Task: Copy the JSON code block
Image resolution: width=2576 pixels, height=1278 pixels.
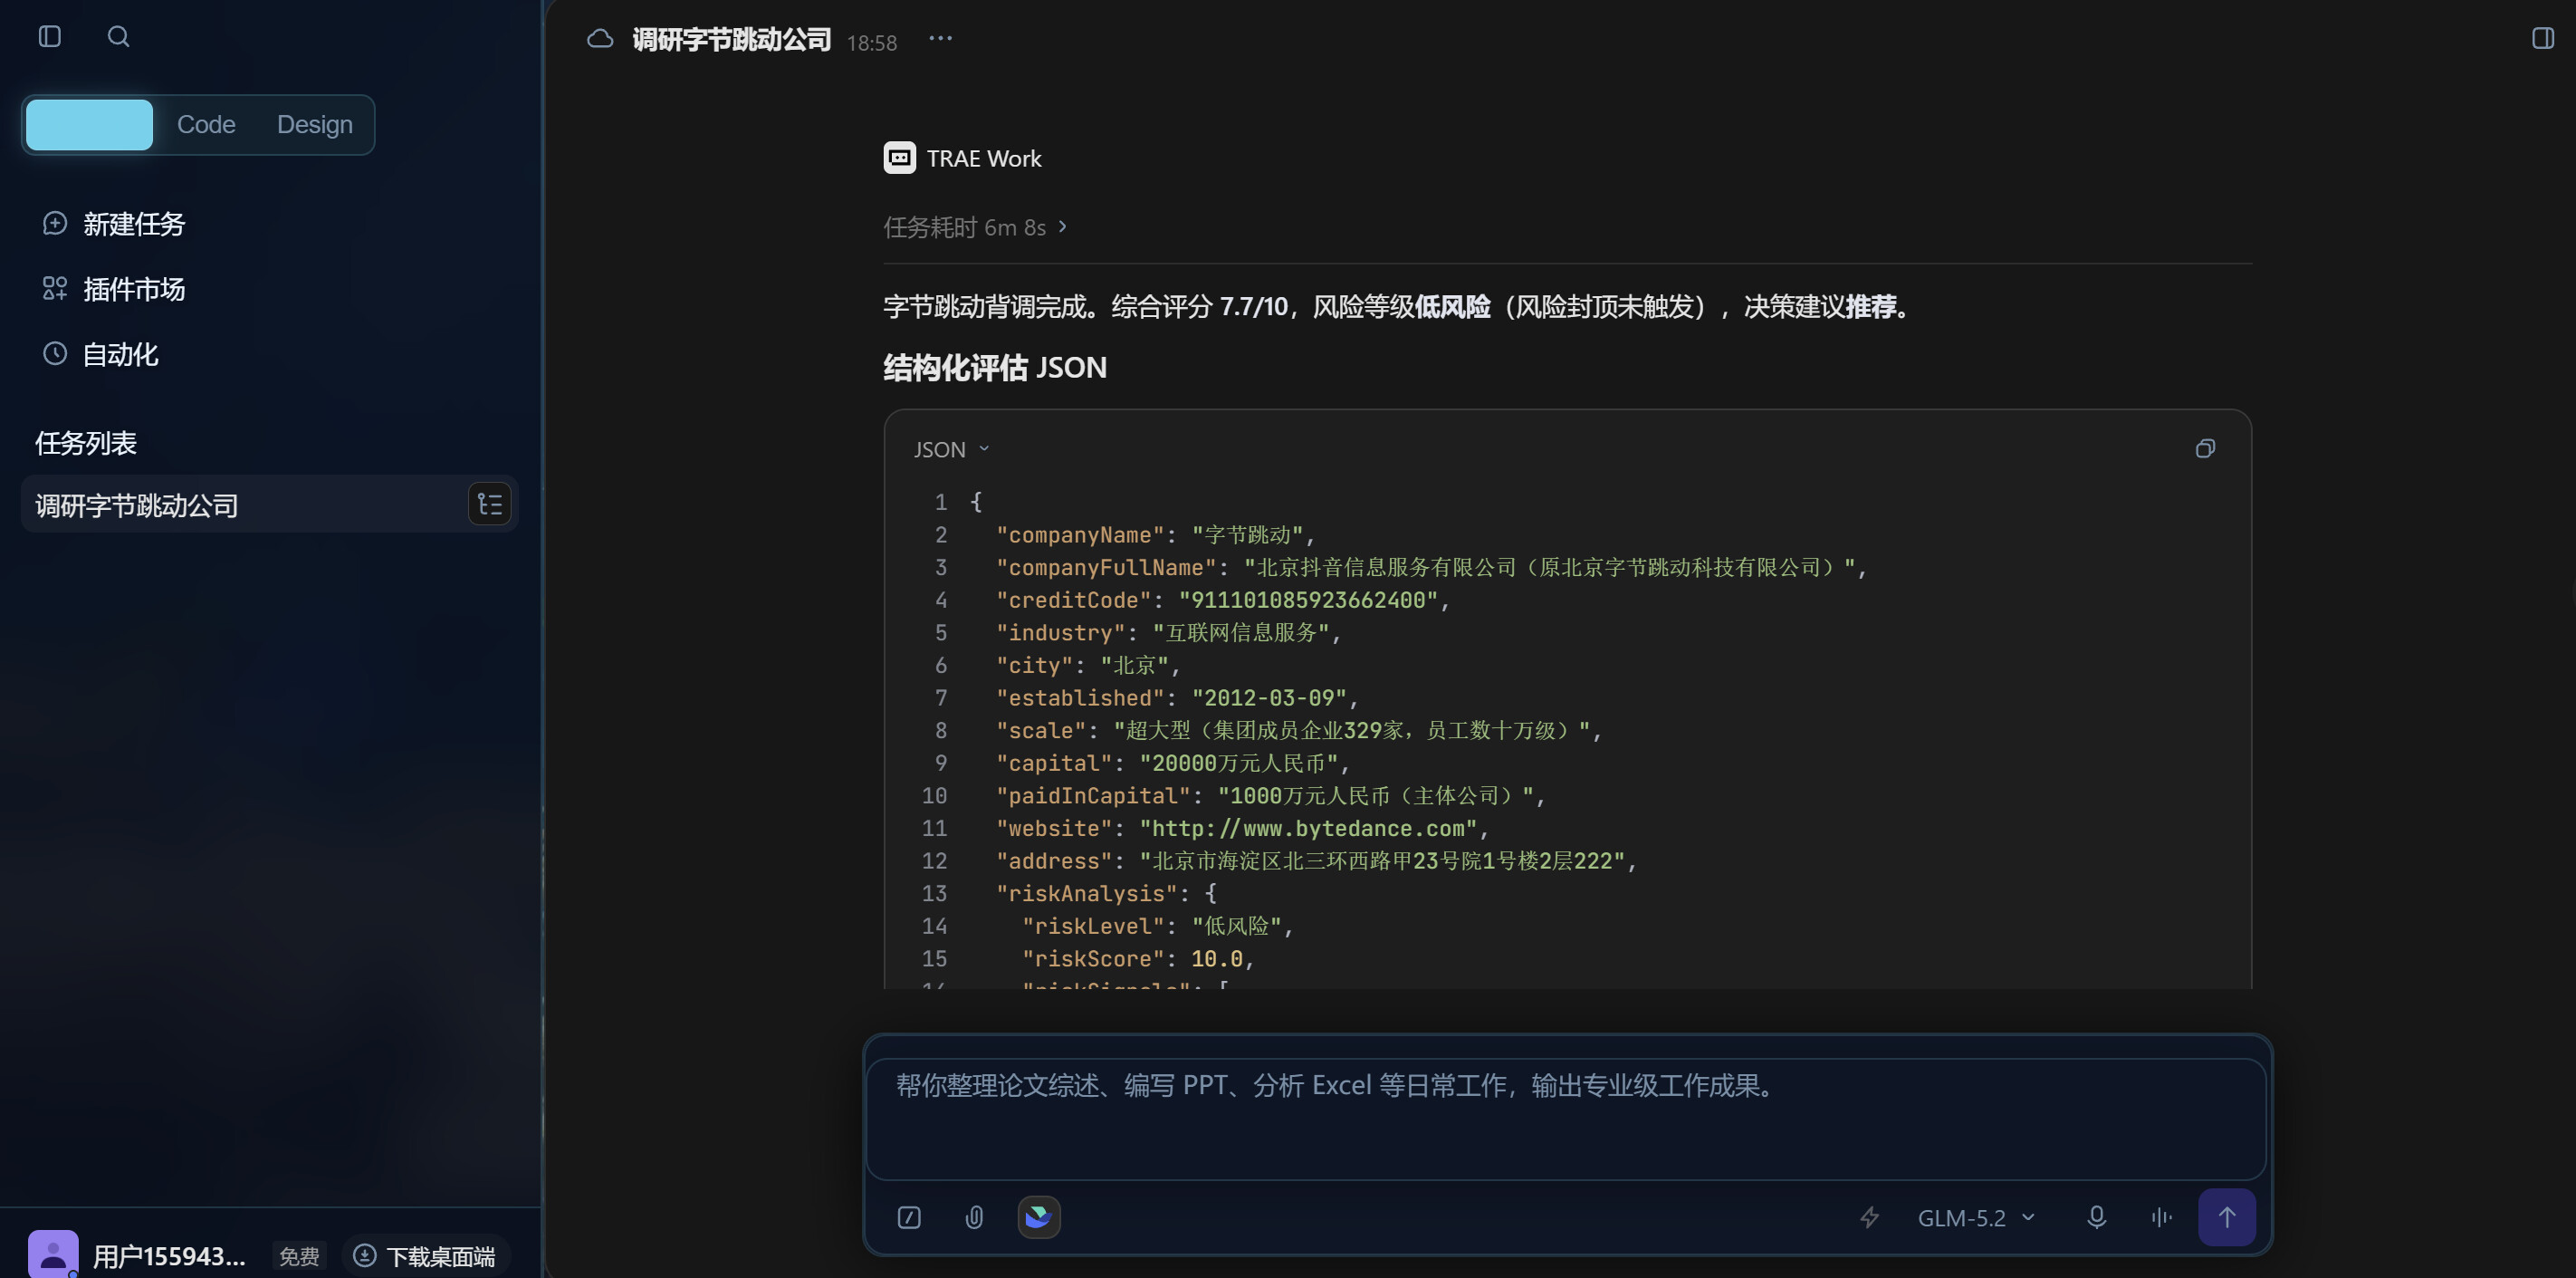Action: (2205, 449)
